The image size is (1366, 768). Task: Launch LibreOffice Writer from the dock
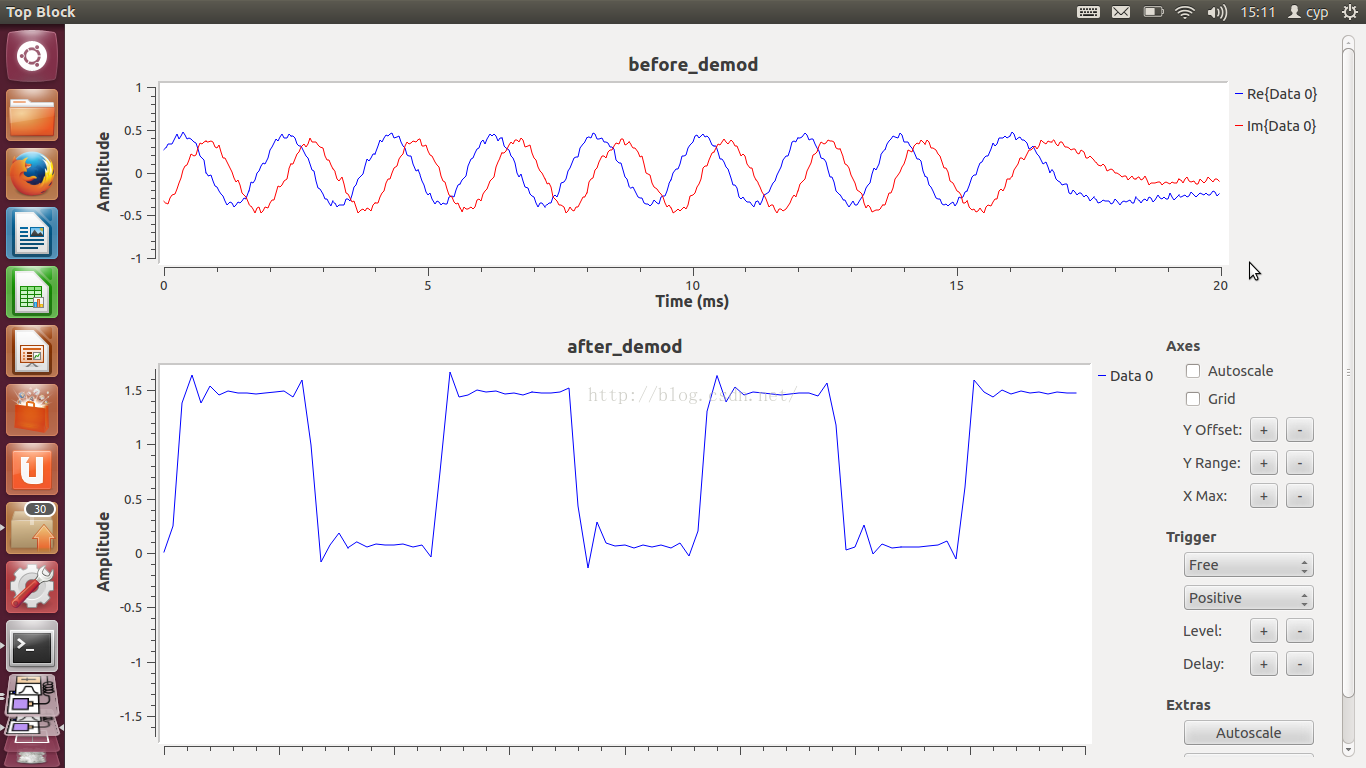(32, 233)
